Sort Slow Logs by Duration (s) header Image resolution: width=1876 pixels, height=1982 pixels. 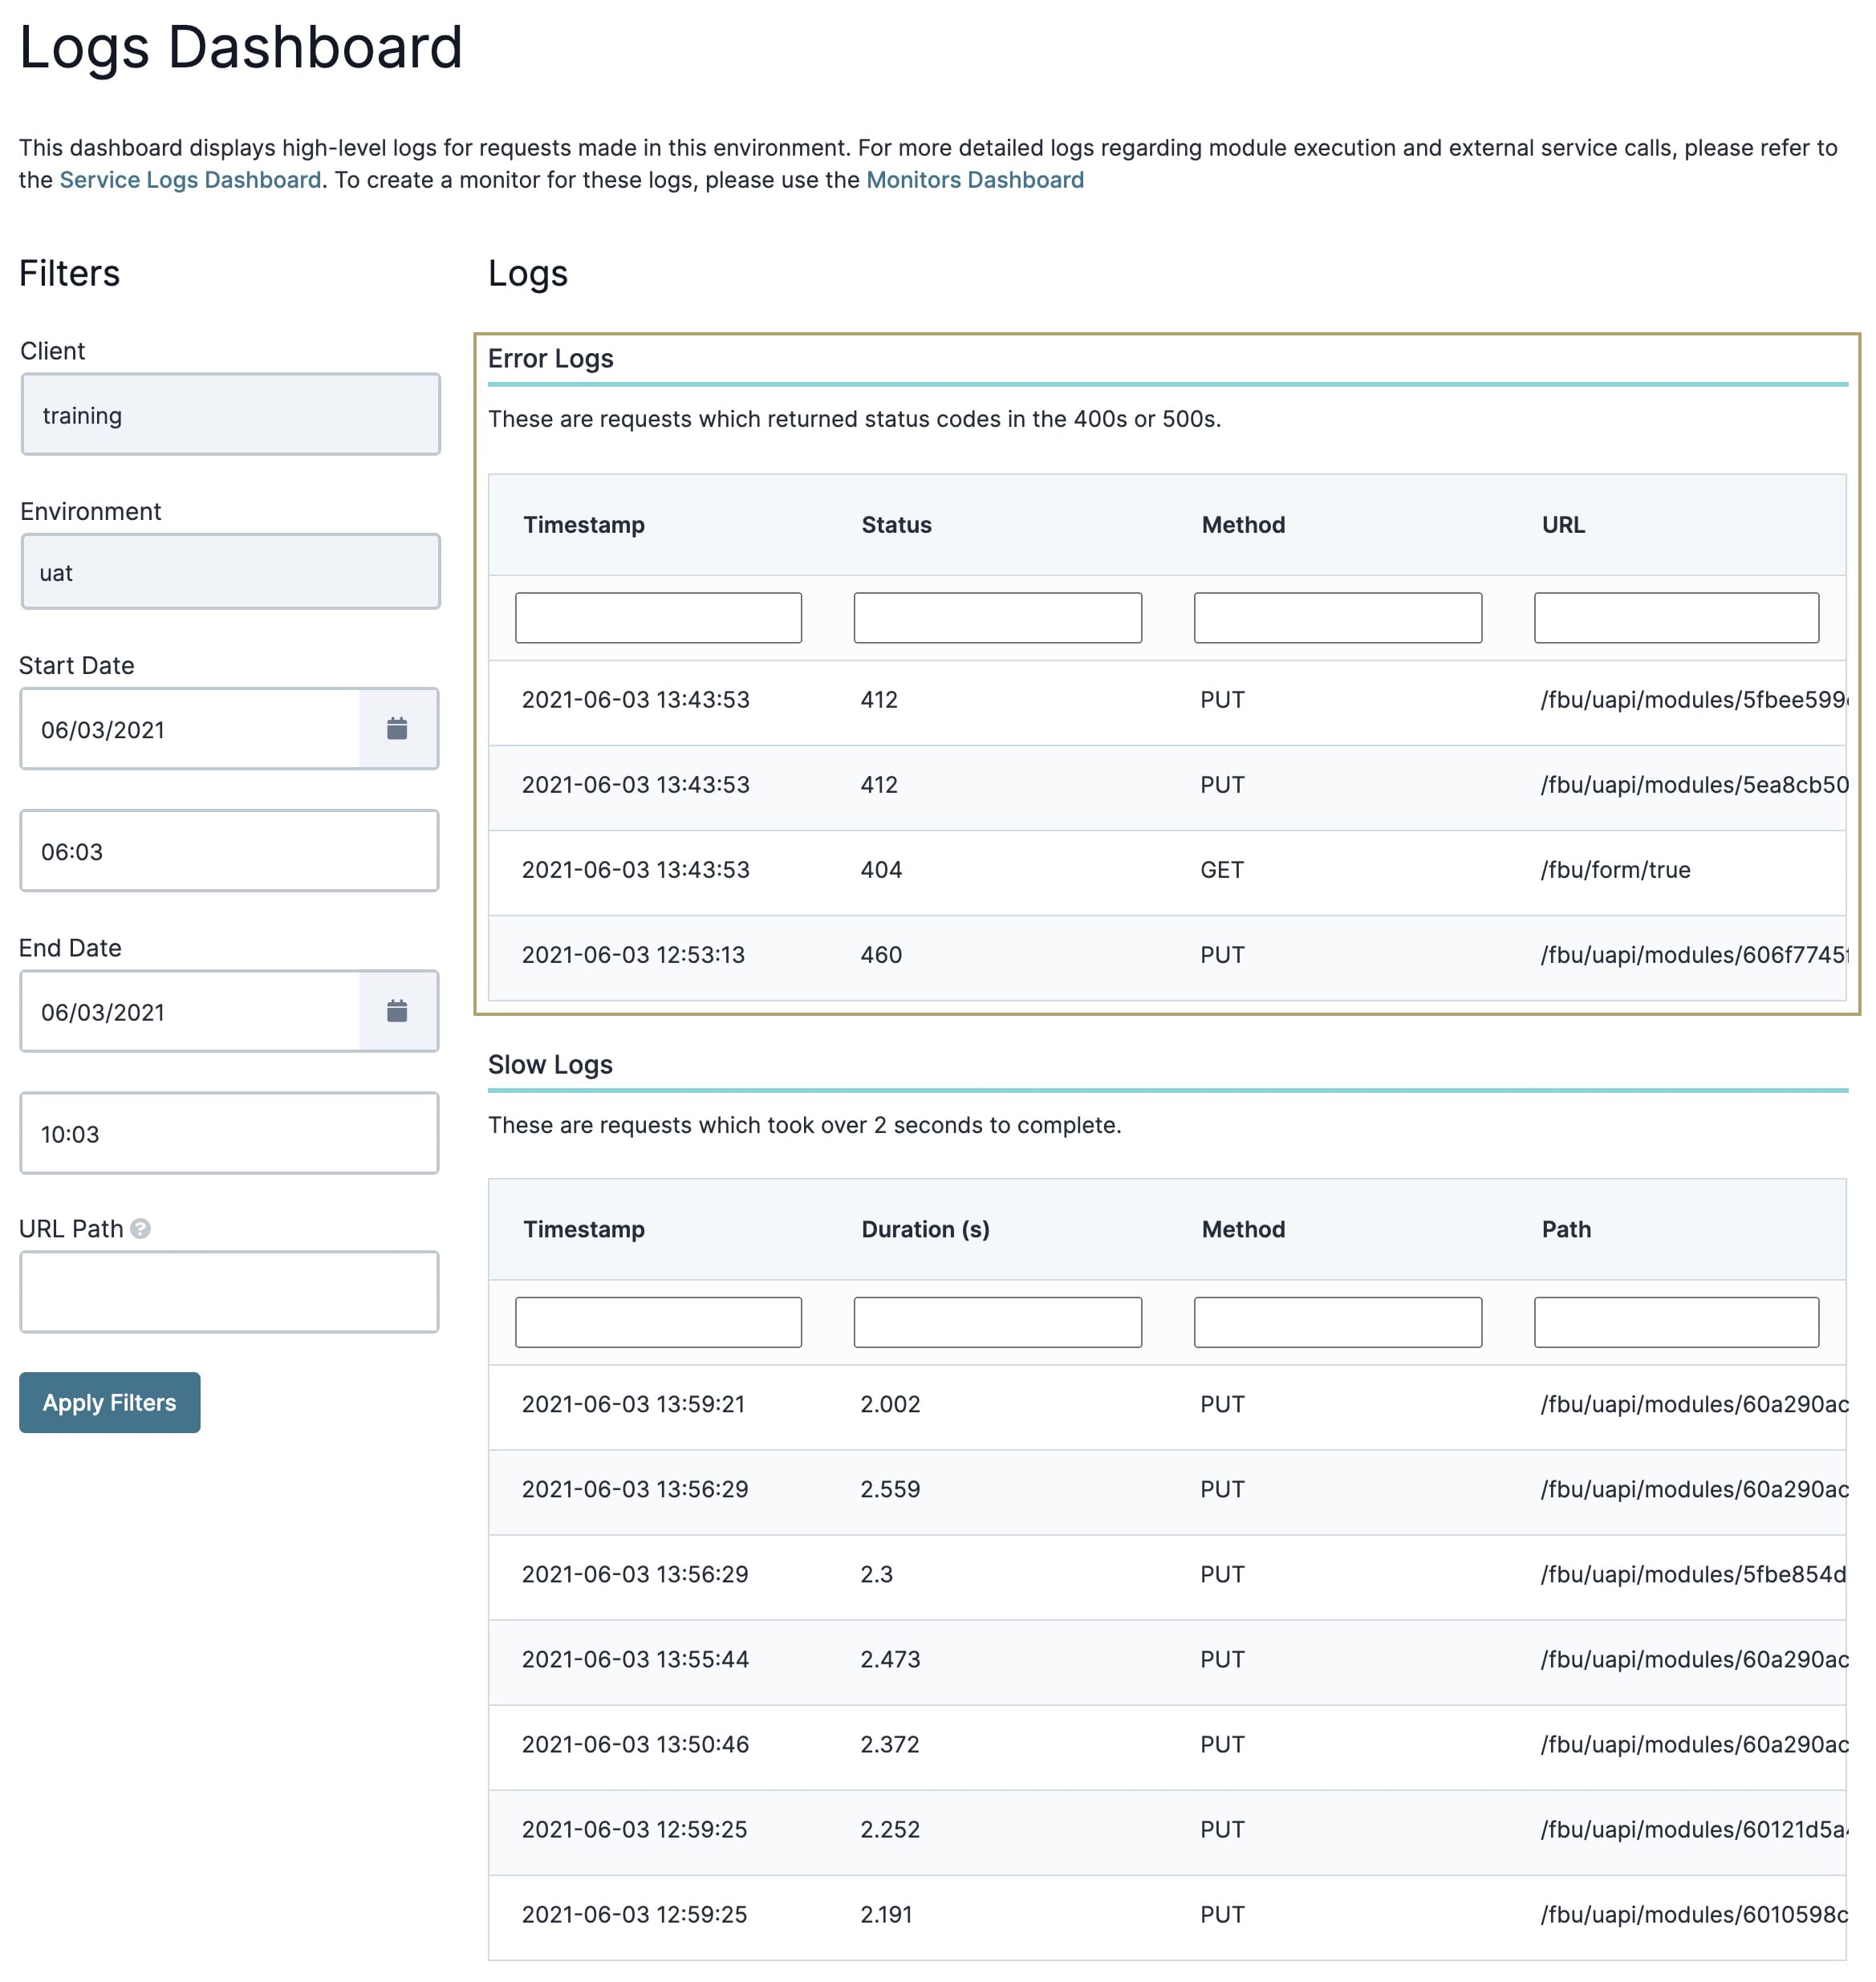point(925,1229)
